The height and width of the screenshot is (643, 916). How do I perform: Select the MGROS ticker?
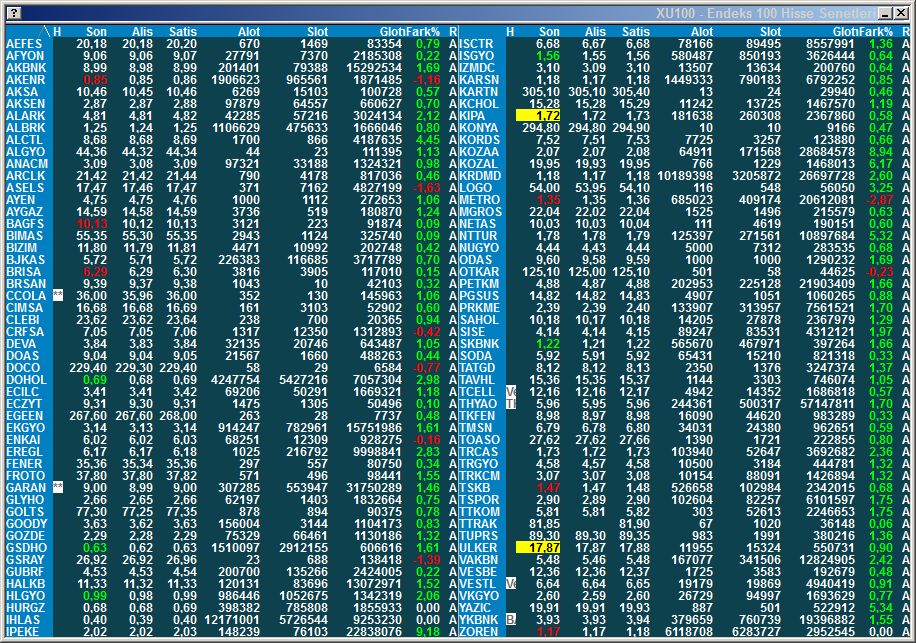480,212
